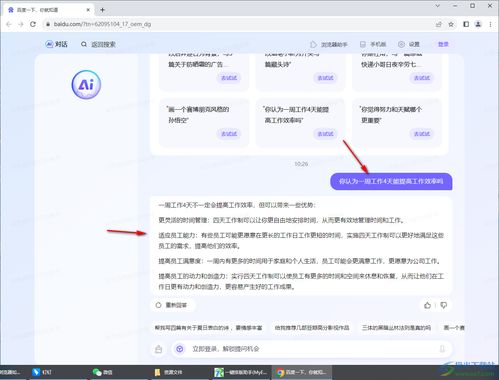Viewport: 499px width, 380px height.
Task: Select the return-to-search tab
Action: tap(98, 44)
